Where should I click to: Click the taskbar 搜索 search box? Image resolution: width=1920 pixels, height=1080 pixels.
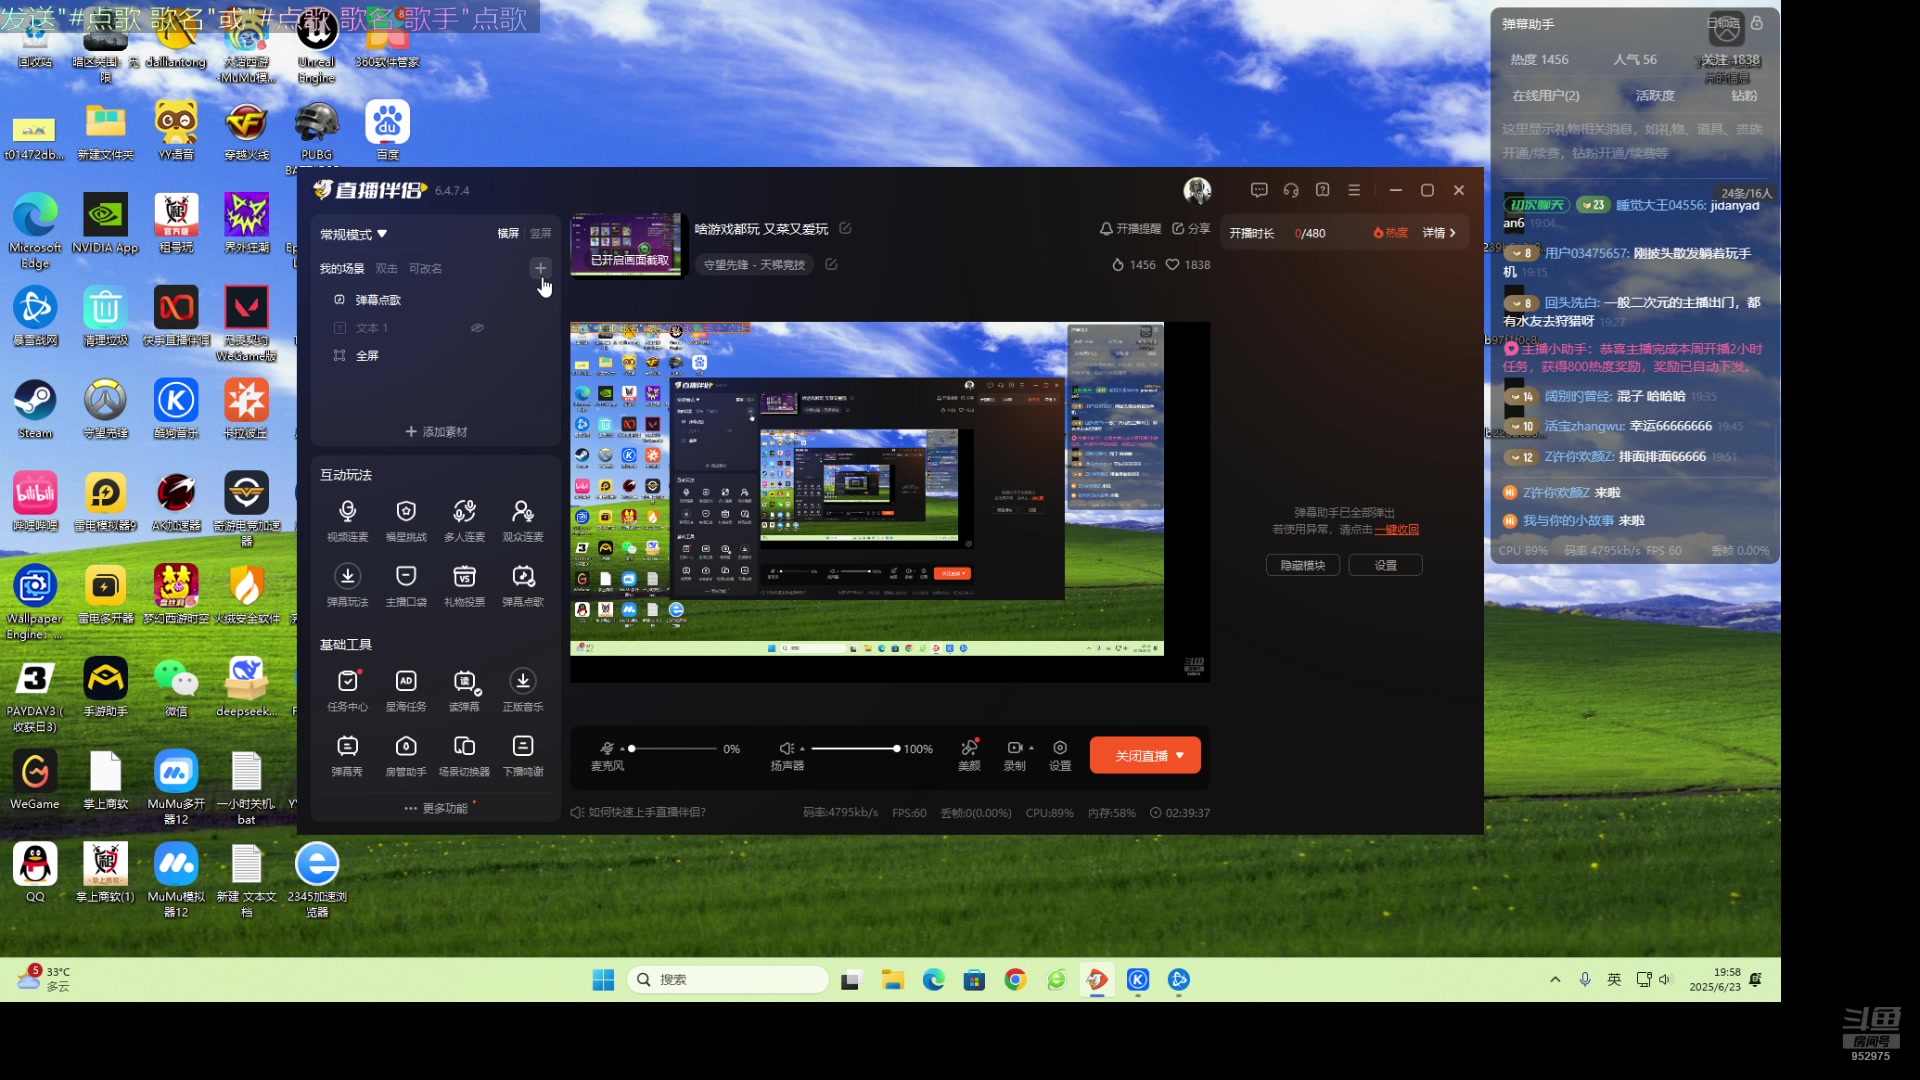tap(728, 980)
